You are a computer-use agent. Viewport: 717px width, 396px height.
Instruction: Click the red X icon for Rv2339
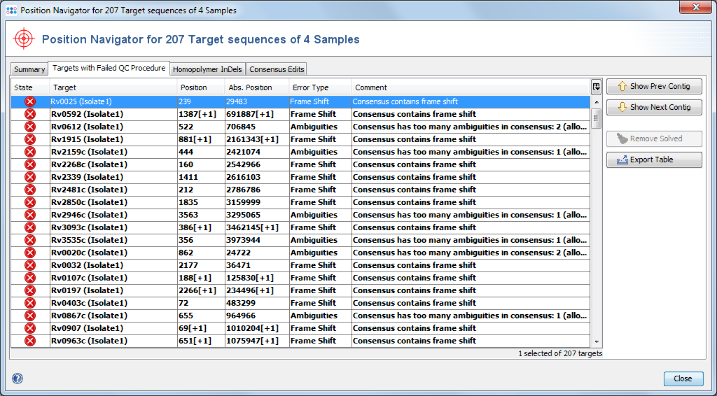point(30,177)
